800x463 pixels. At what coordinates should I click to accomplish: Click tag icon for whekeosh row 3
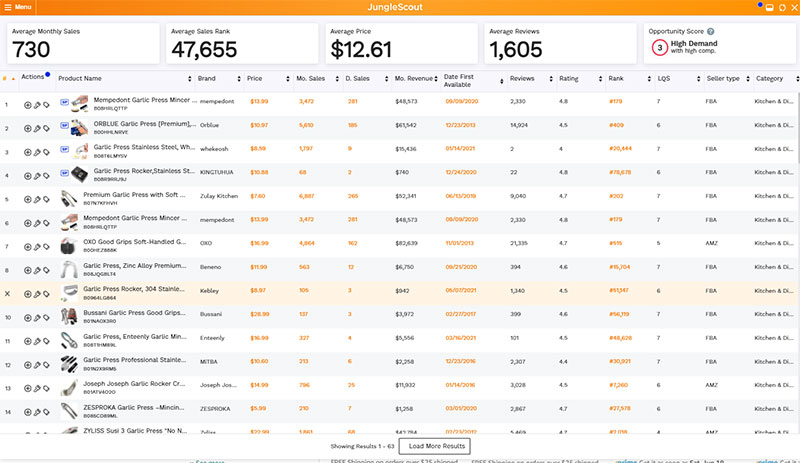pos(46,152)
